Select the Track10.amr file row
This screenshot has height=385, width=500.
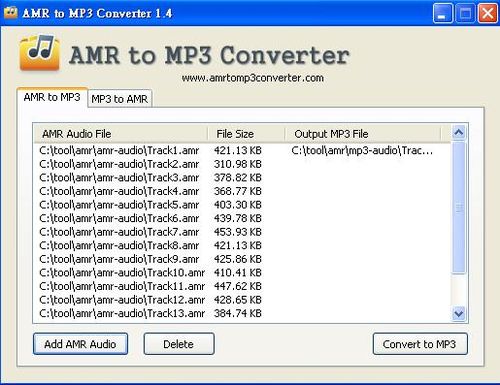pyautogui.click(x=242, y=273)
